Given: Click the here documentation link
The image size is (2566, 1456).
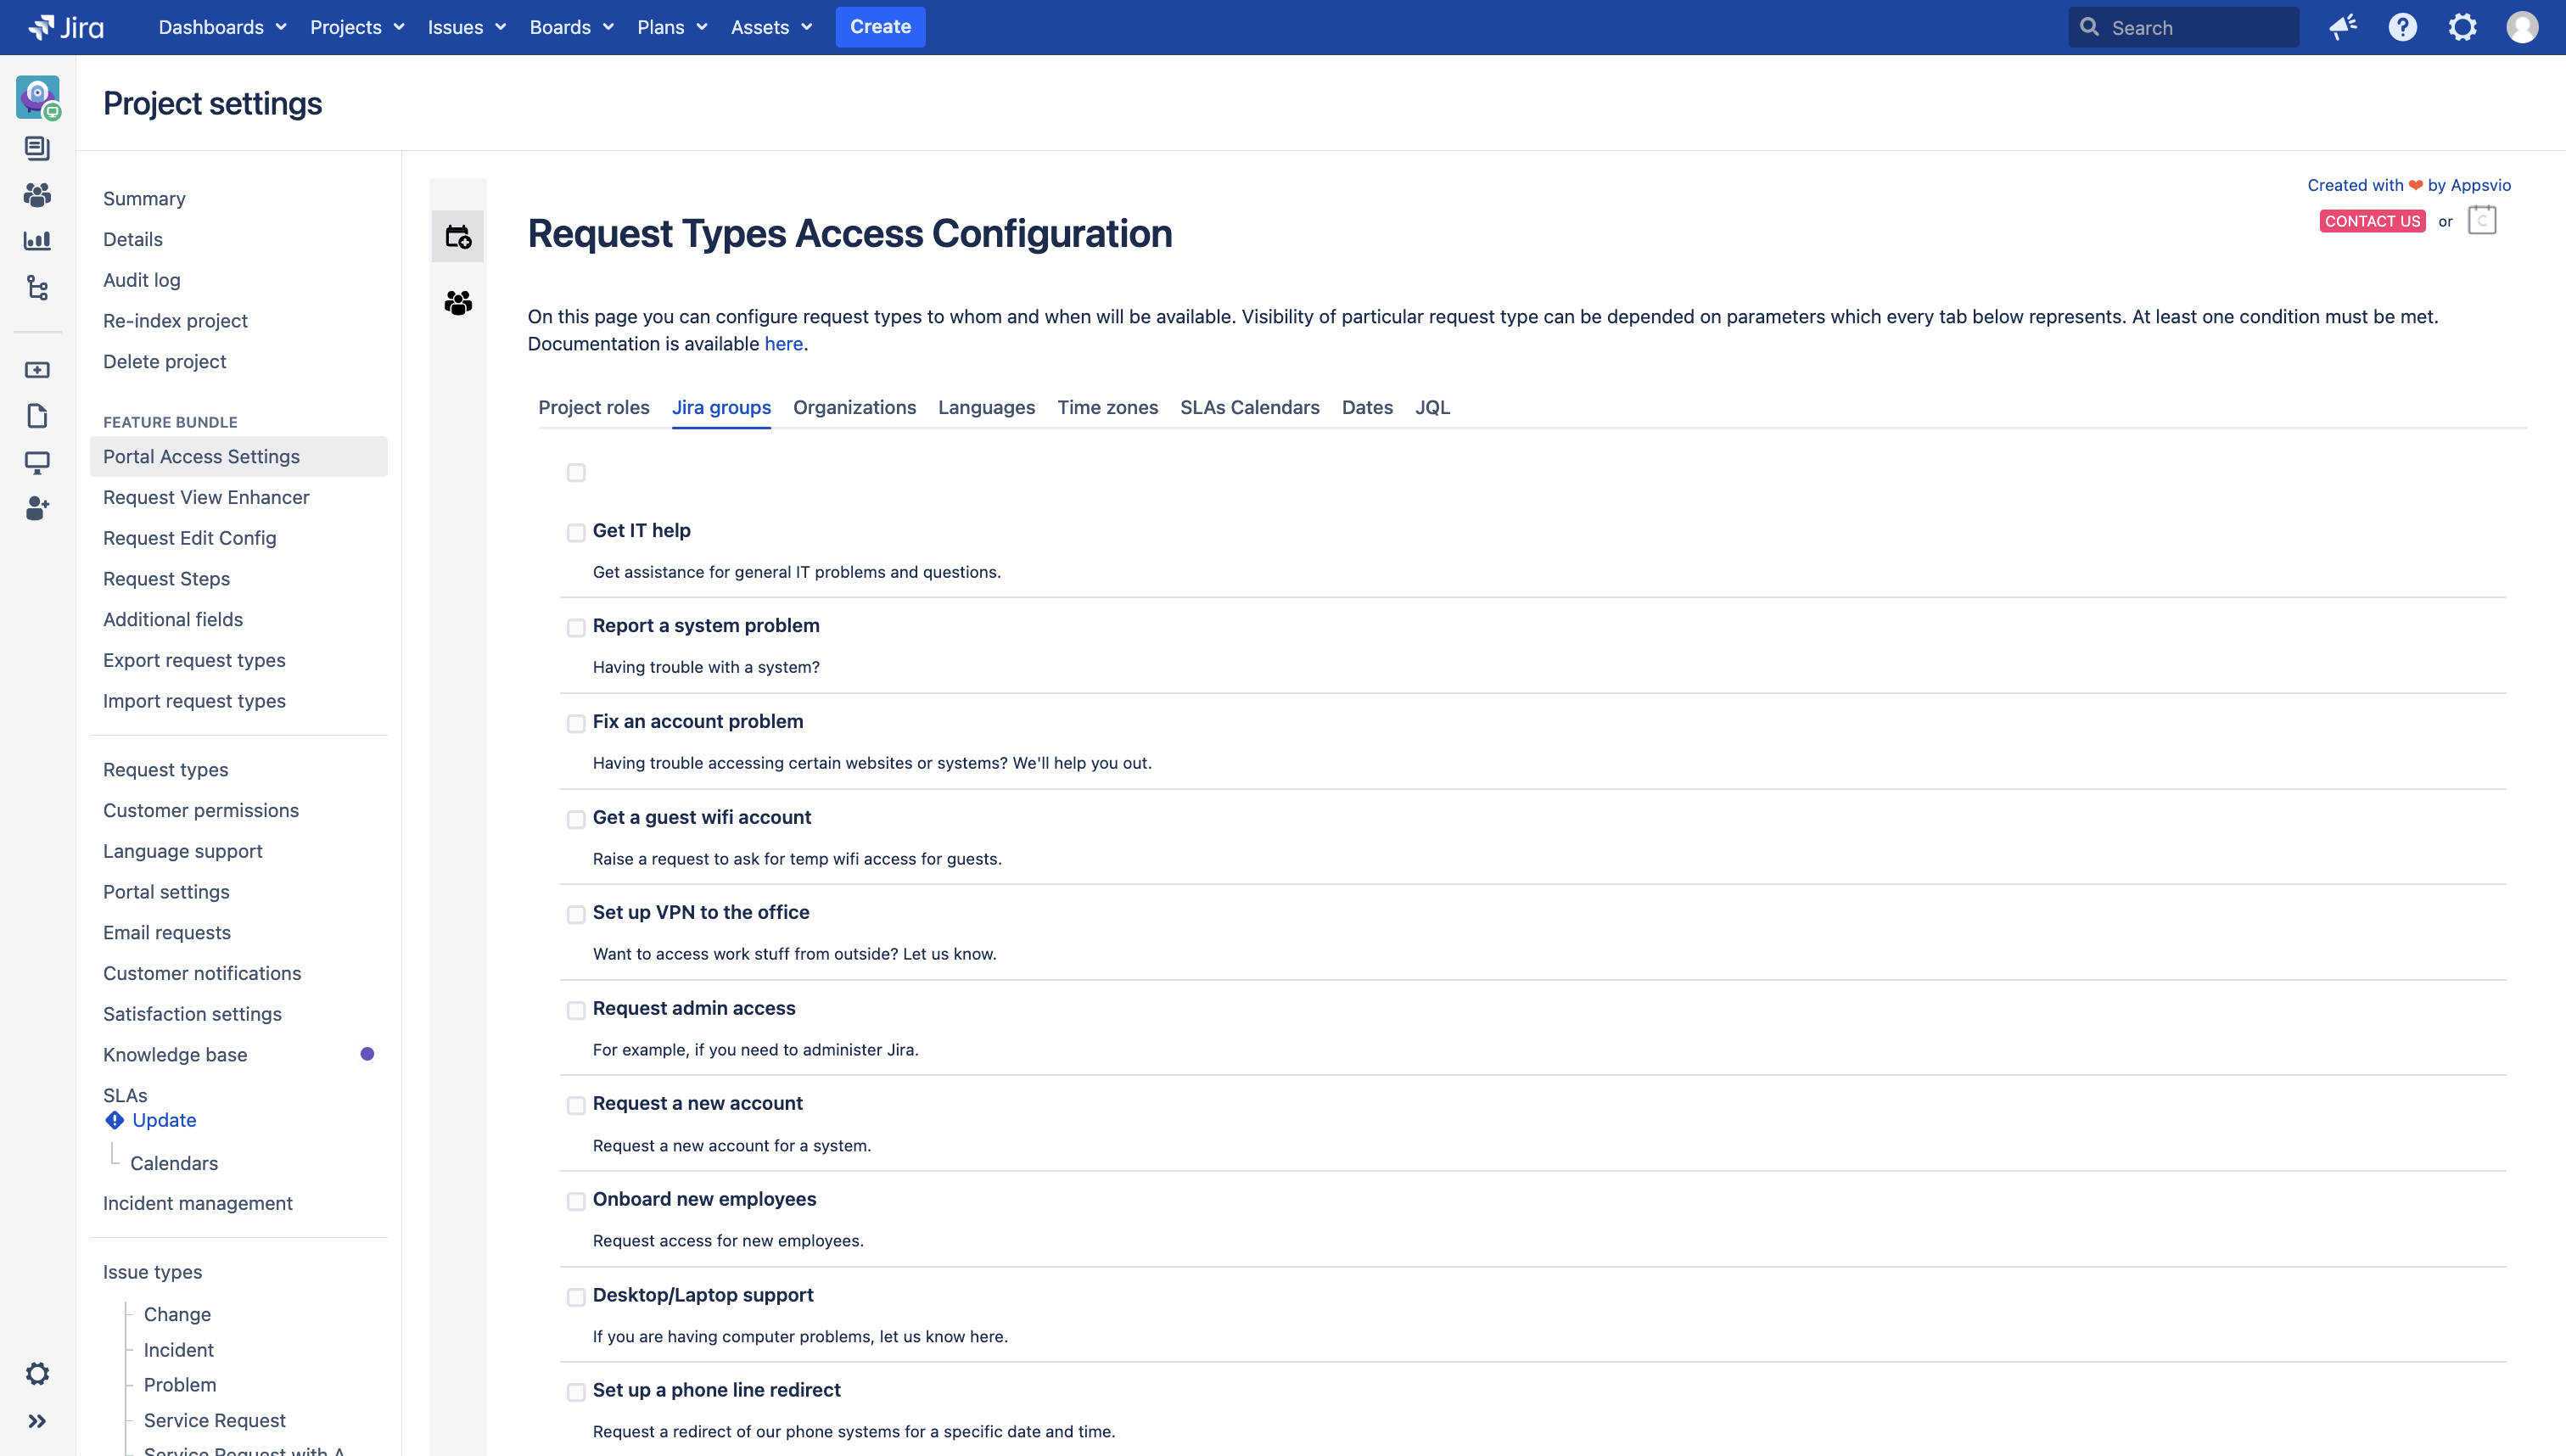Looking at the screenshot, I should tap(781, 342).
